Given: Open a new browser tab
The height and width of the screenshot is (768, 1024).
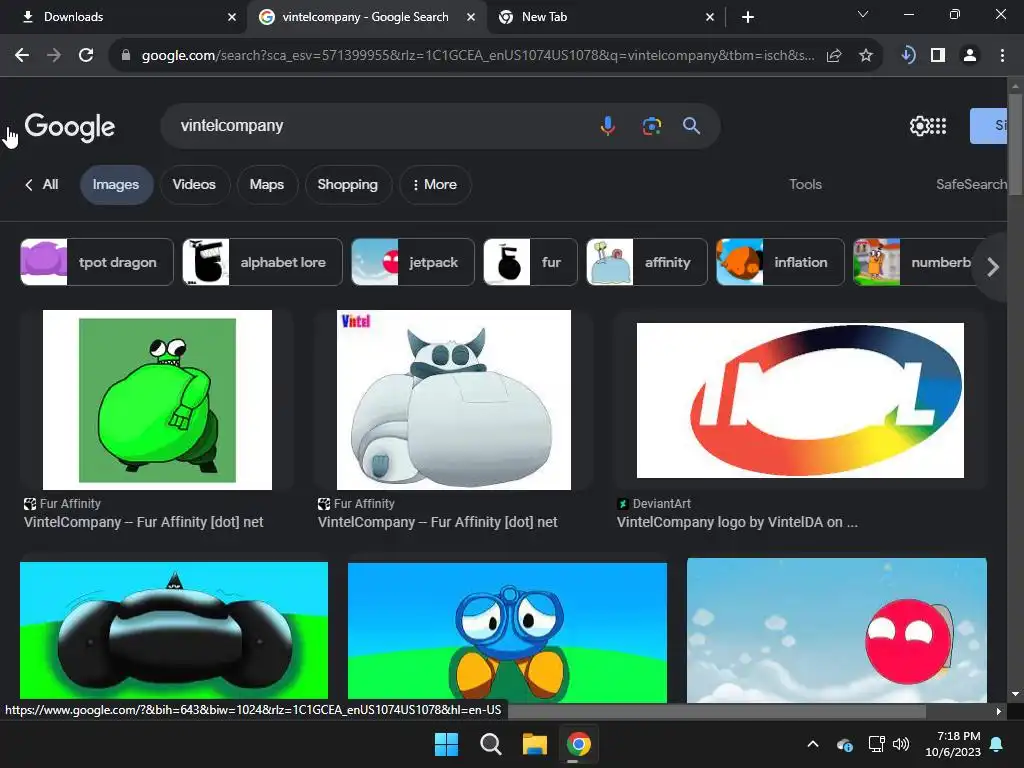Looking at the screenshot, I should 748,17.
